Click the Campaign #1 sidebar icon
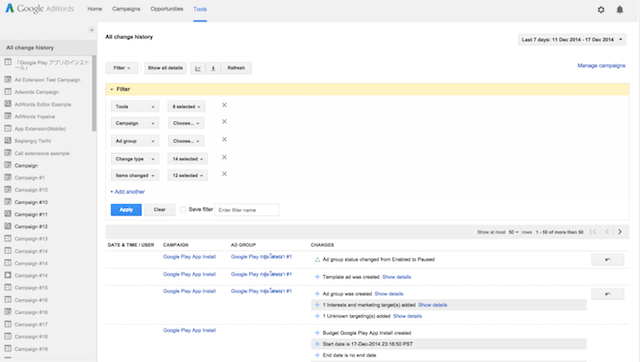 pos(8,178)
